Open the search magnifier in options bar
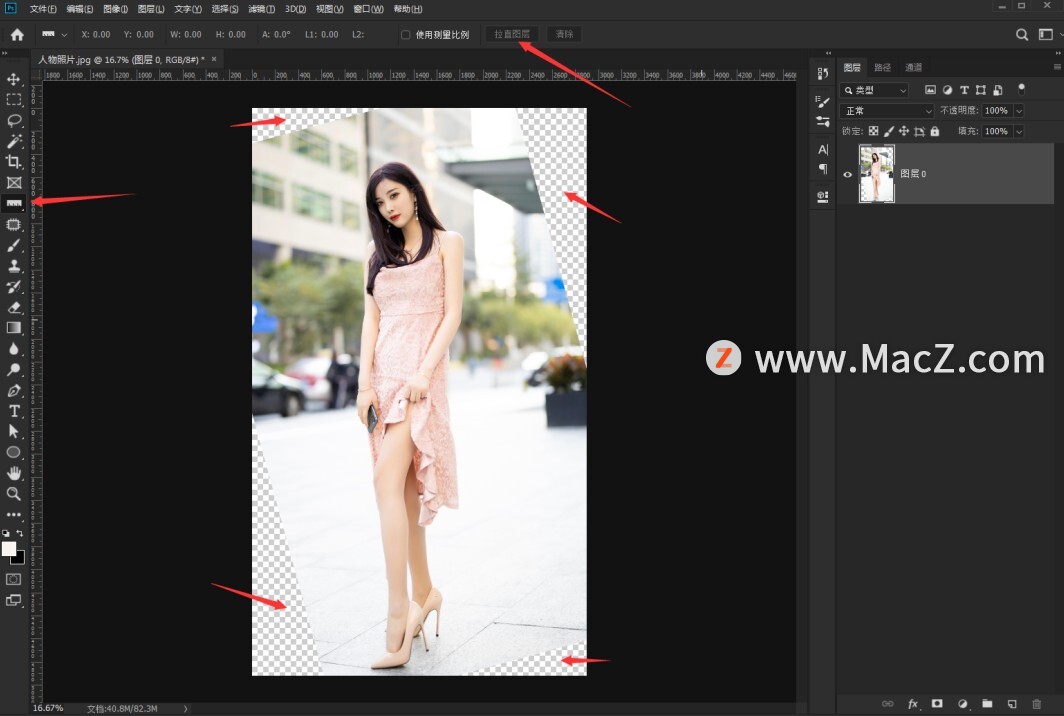This screenshot has width=1064, height=716. [x=1021, y=35]
